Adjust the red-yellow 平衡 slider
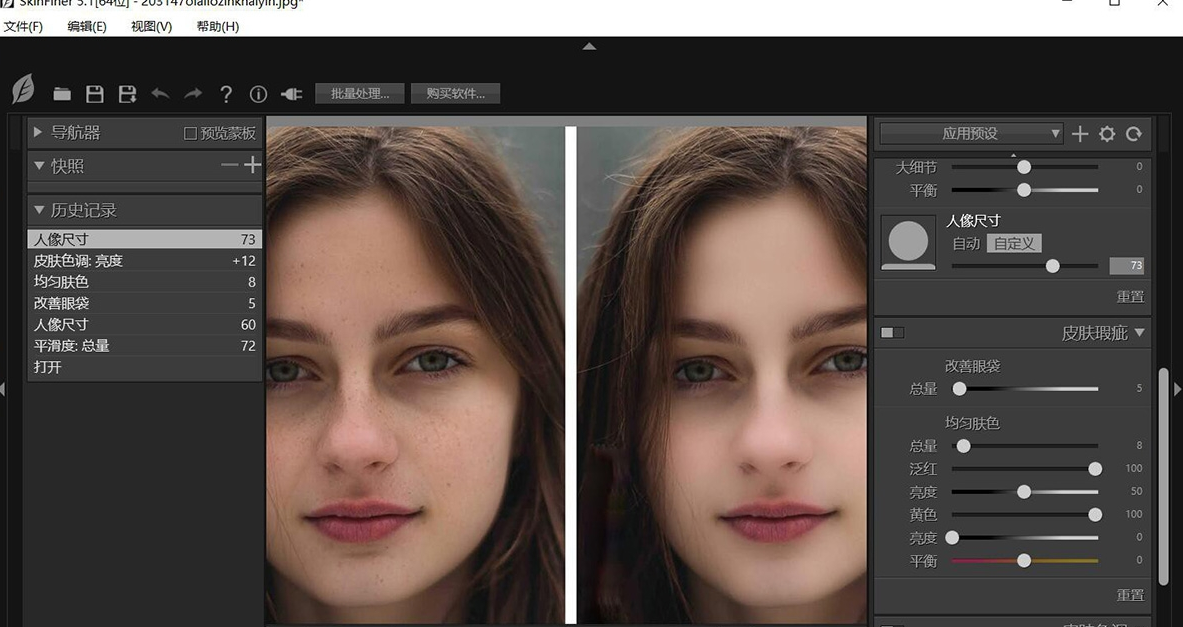 tap(1024, 561)
